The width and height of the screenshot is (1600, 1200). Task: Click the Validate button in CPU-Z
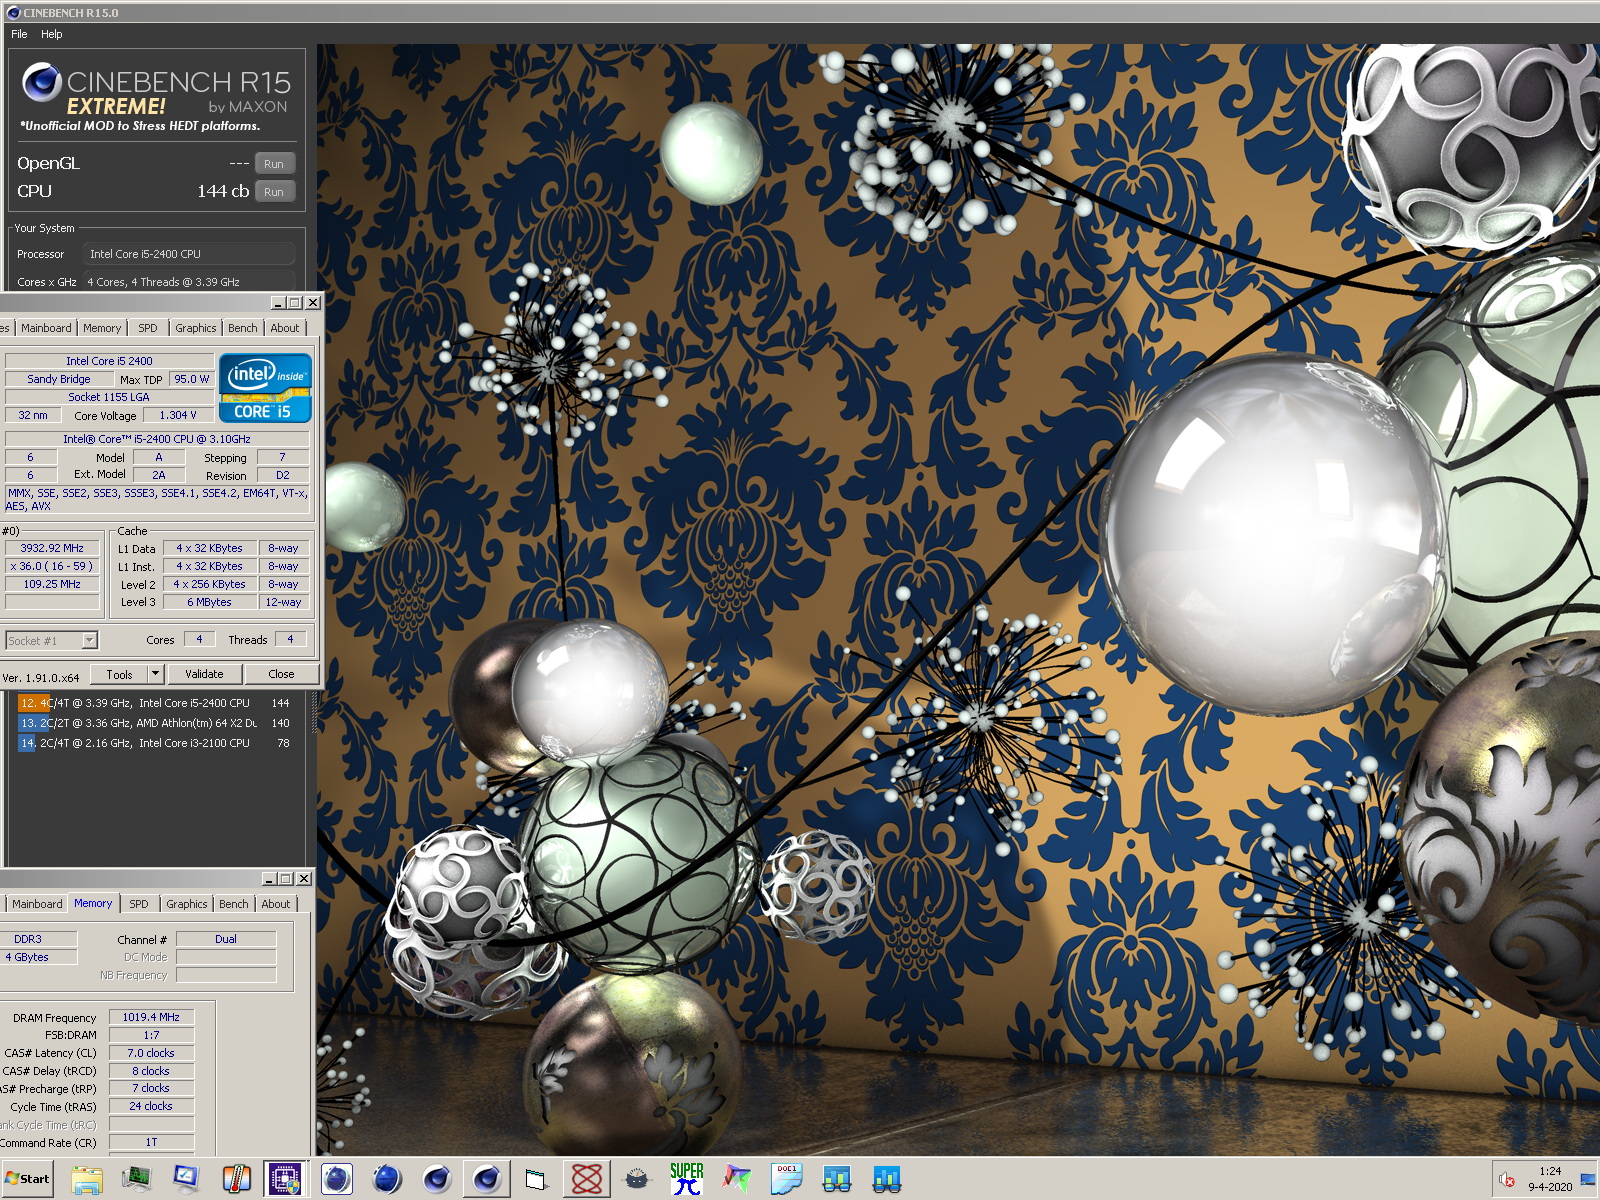tap(204, 675)
